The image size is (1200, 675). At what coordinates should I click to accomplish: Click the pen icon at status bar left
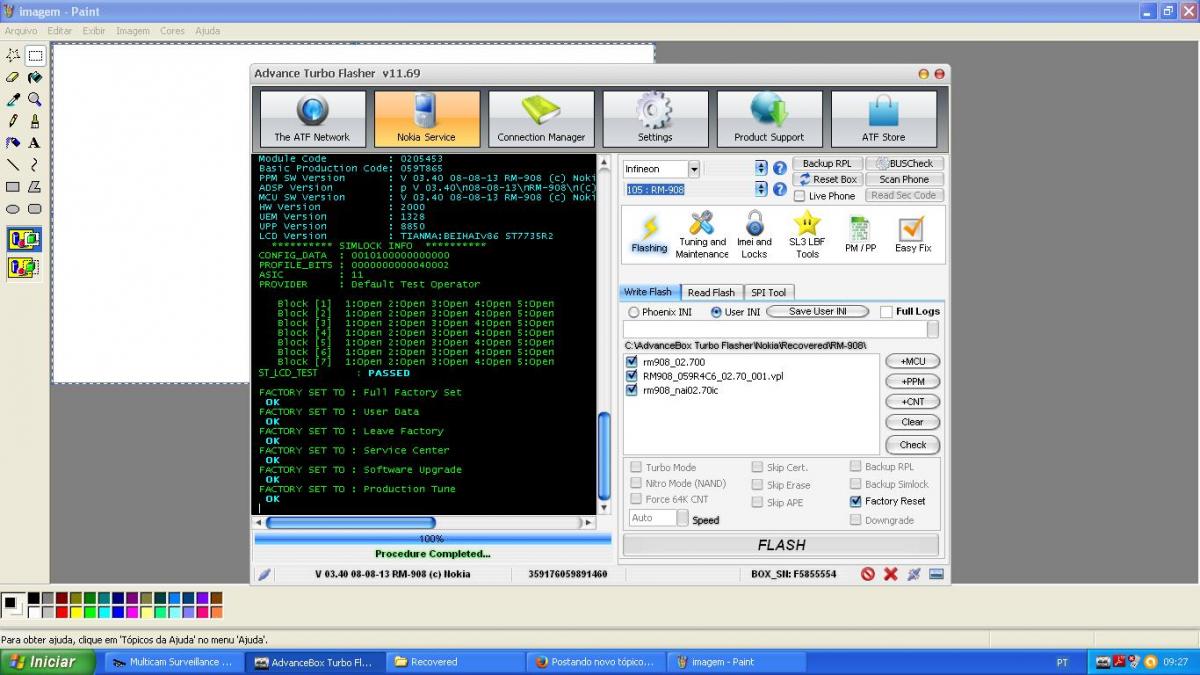coord(265,574)
